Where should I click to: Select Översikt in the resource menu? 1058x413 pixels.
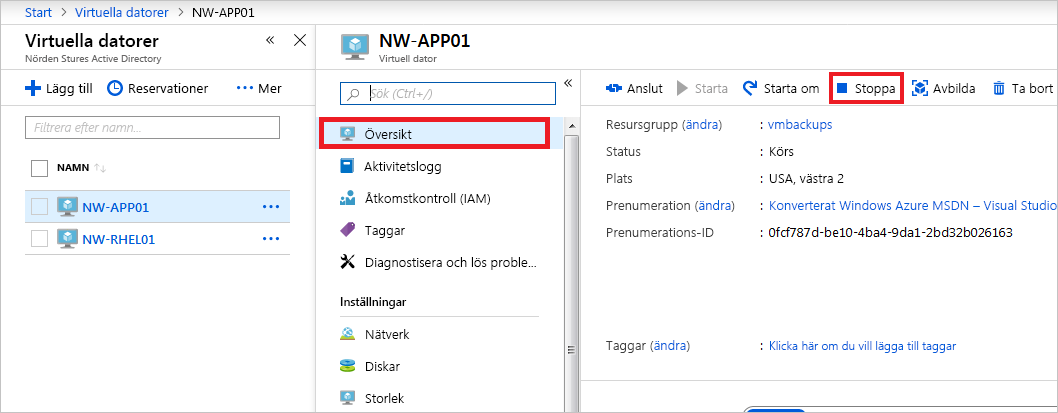(435, 134)
